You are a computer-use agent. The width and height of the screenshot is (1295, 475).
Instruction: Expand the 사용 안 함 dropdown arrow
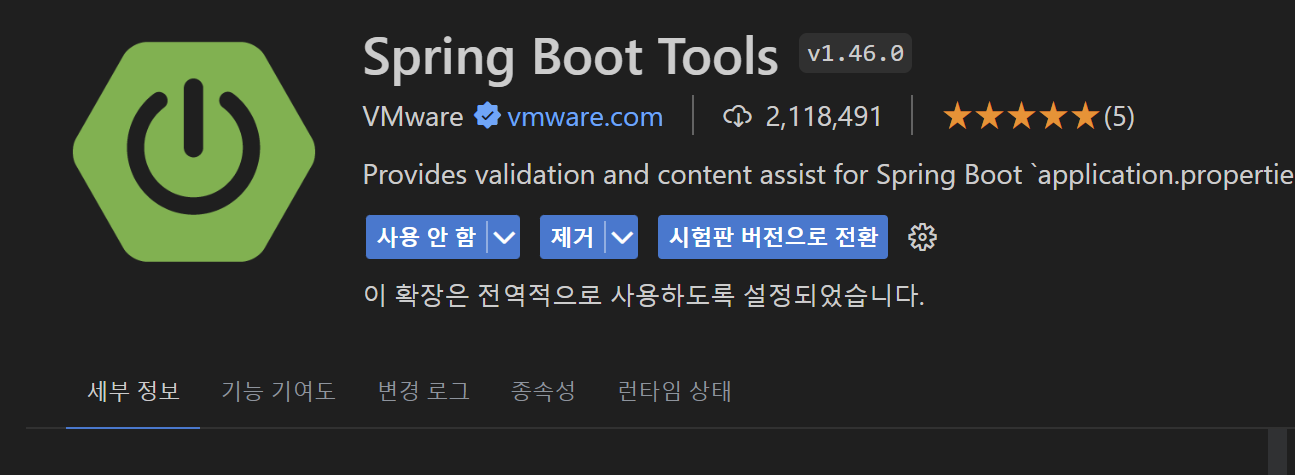(505, 237)
